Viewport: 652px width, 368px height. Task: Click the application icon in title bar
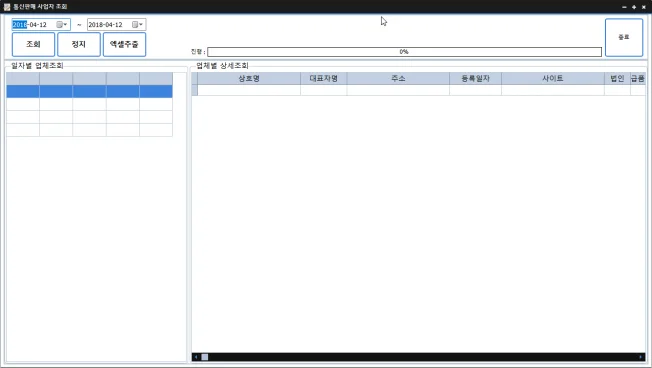tap(7, 7)
